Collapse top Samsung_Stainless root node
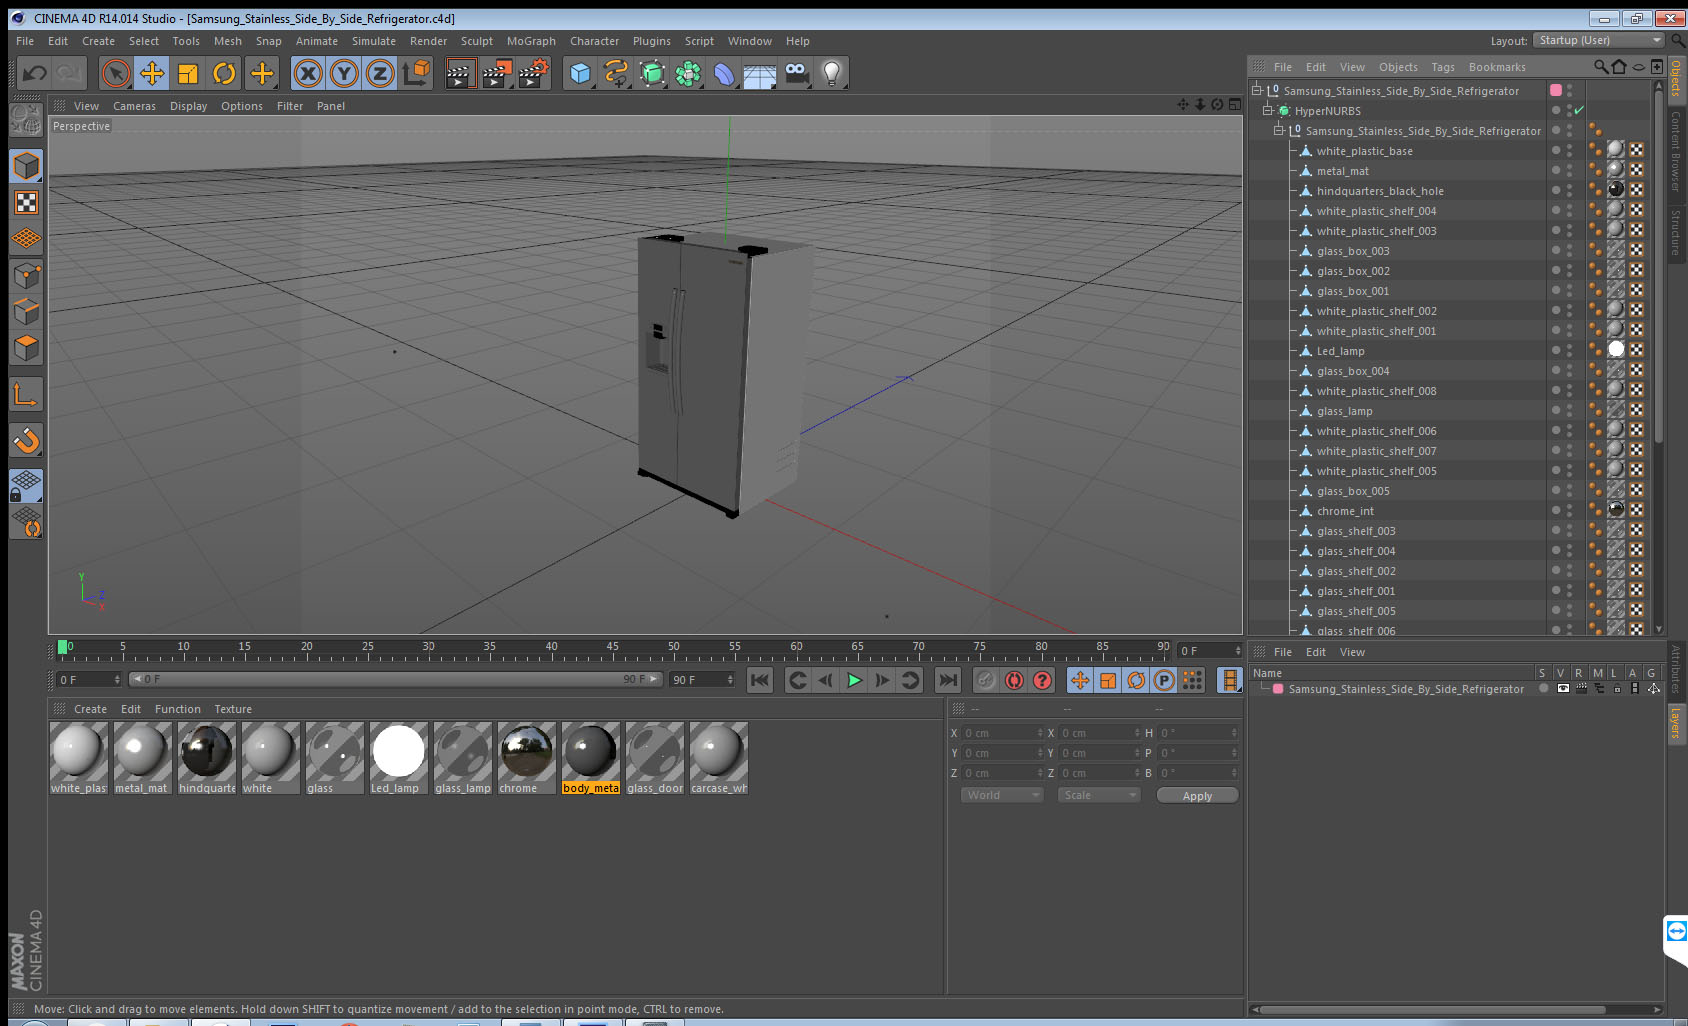 tap(1256, 90)
